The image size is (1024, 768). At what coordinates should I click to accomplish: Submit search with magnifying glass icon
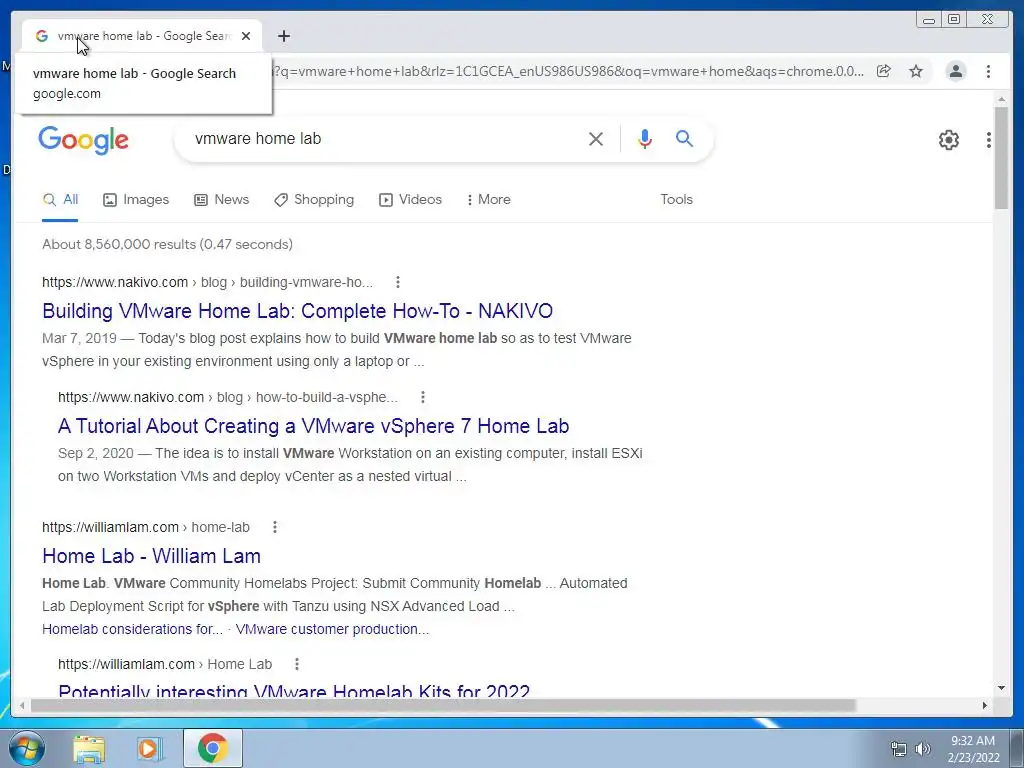coord(684,138)
